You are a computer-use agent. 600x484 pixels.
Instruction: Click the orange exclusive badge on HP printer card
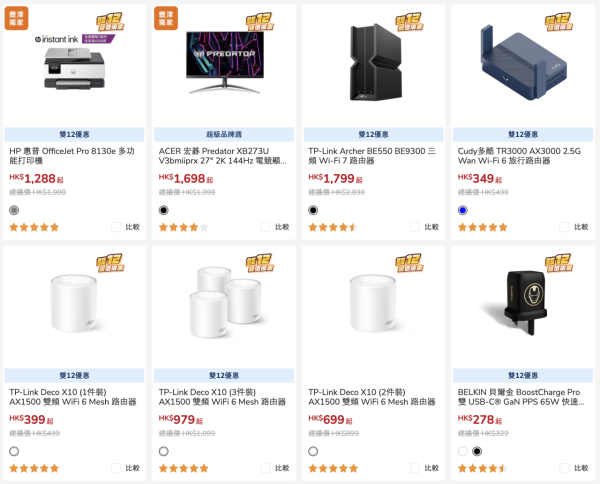click(16, 18)
